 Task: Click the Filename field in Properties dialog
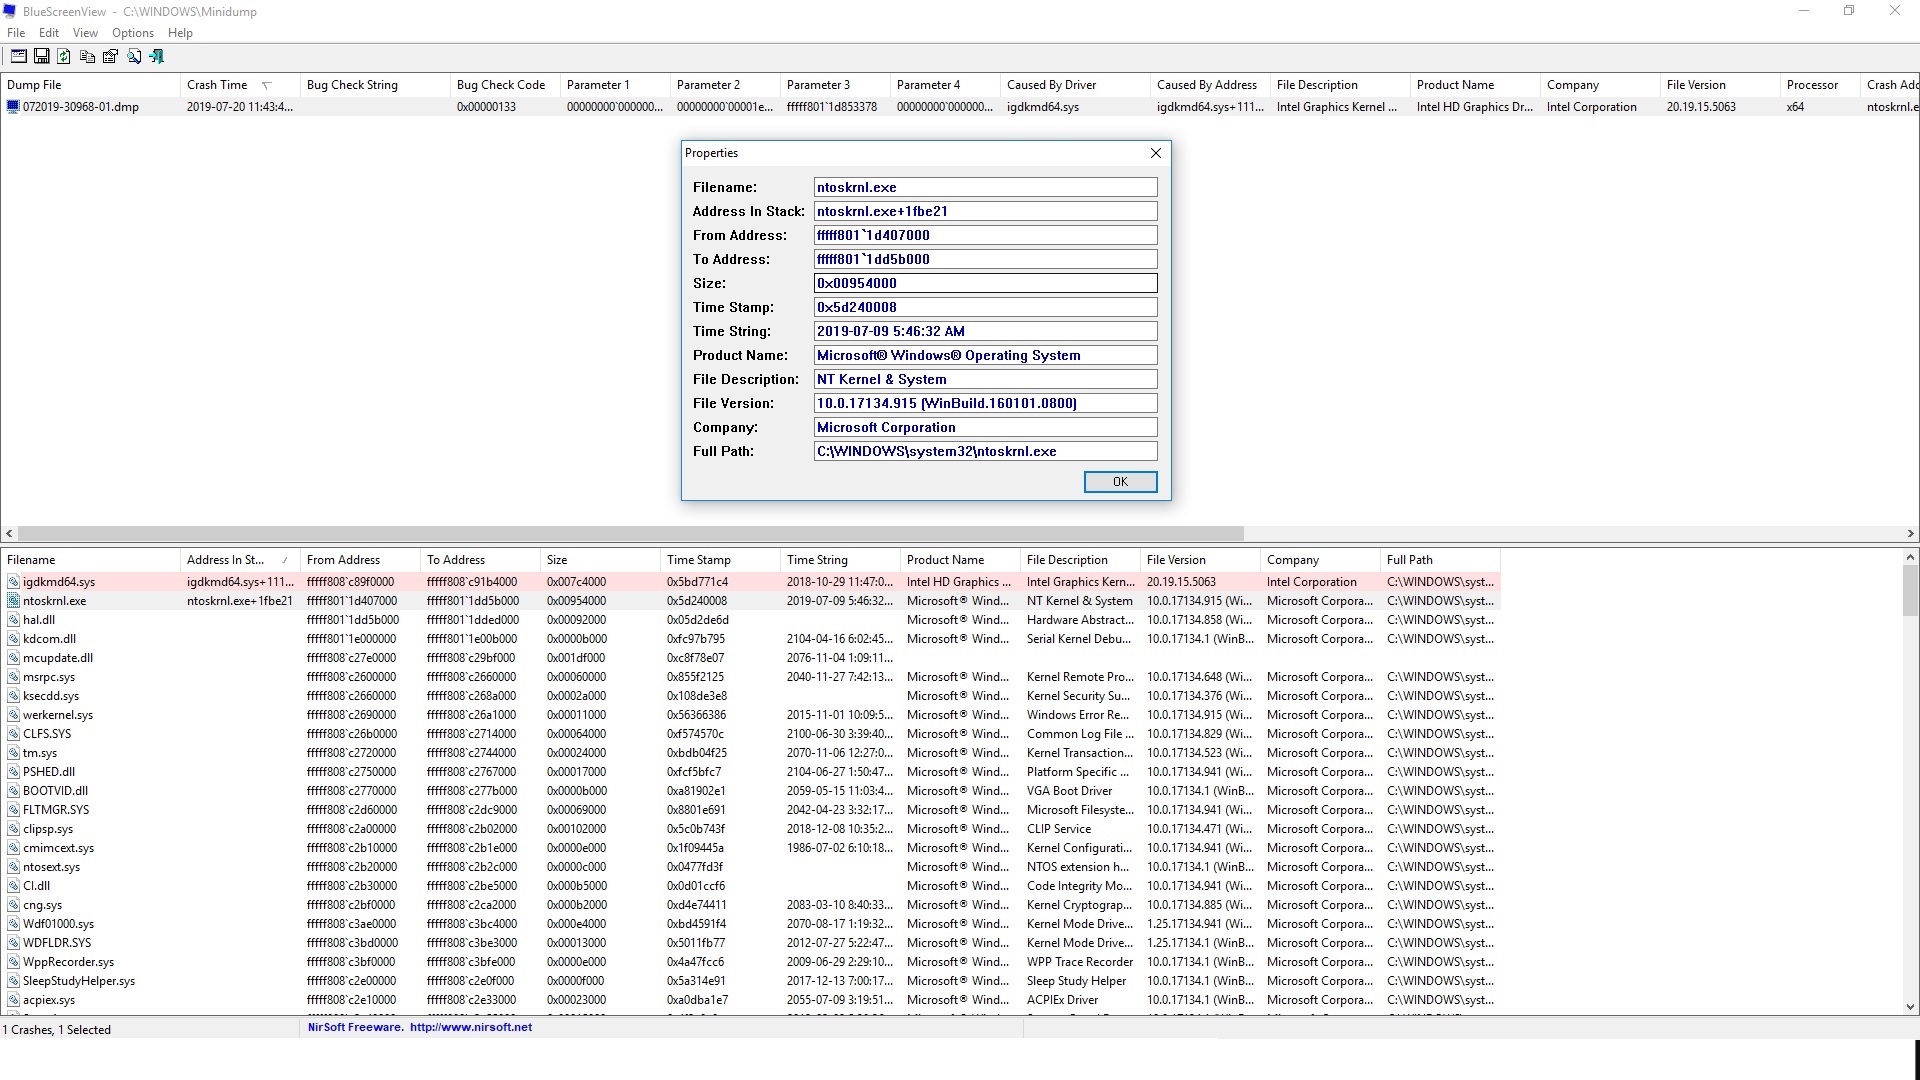click(985, 187)
